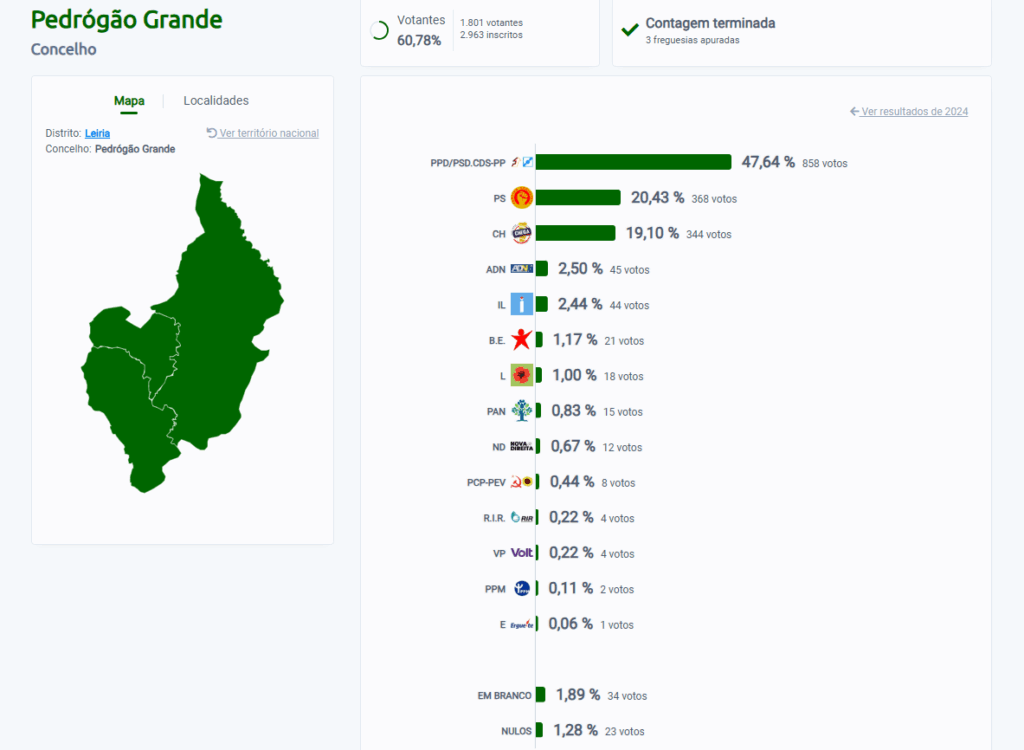Click the PS party fist logo
Screen dimensions: 1024x750
click(x=521, y=198)
